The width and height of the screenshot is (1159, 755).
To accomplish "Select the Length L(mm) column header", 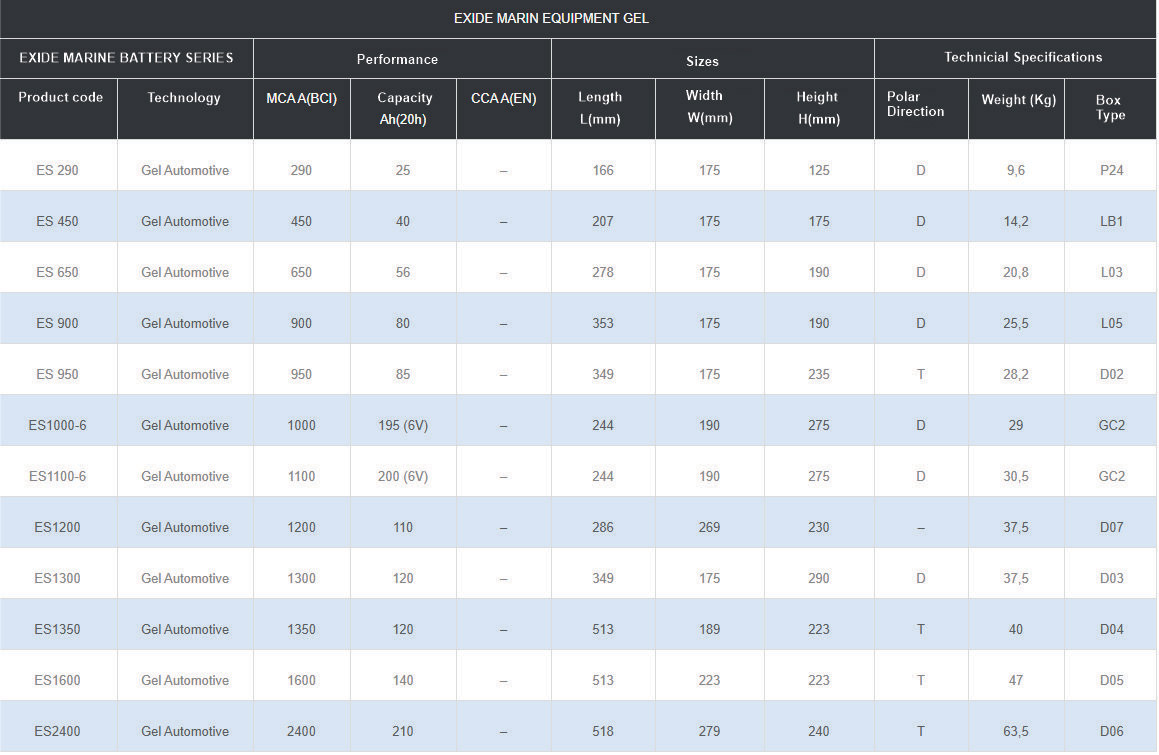I will 600,108.
